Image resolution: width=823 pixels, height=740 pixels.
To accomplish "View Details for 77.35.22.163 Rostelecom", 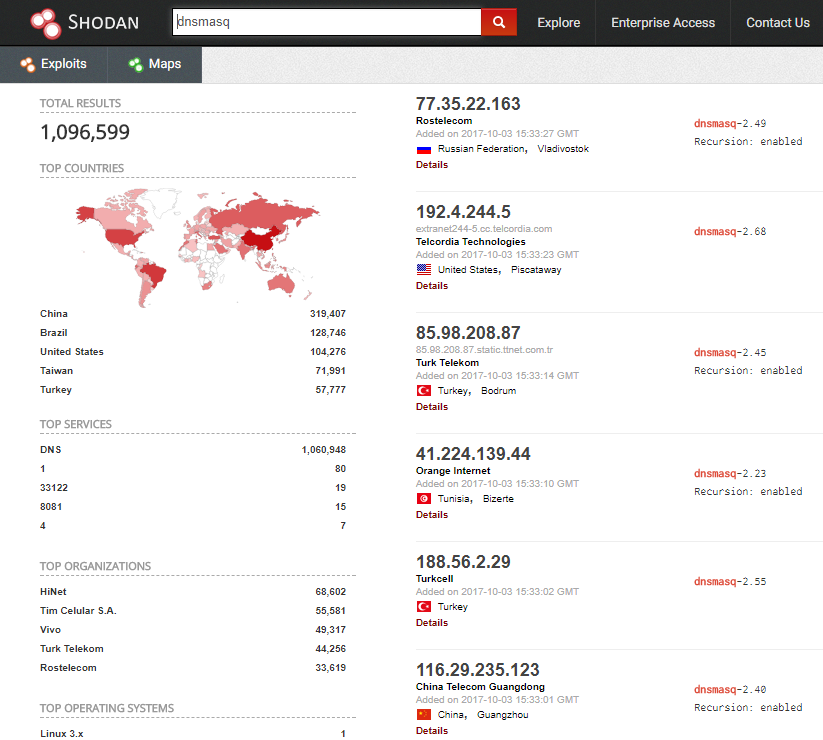I will point(432,165).
